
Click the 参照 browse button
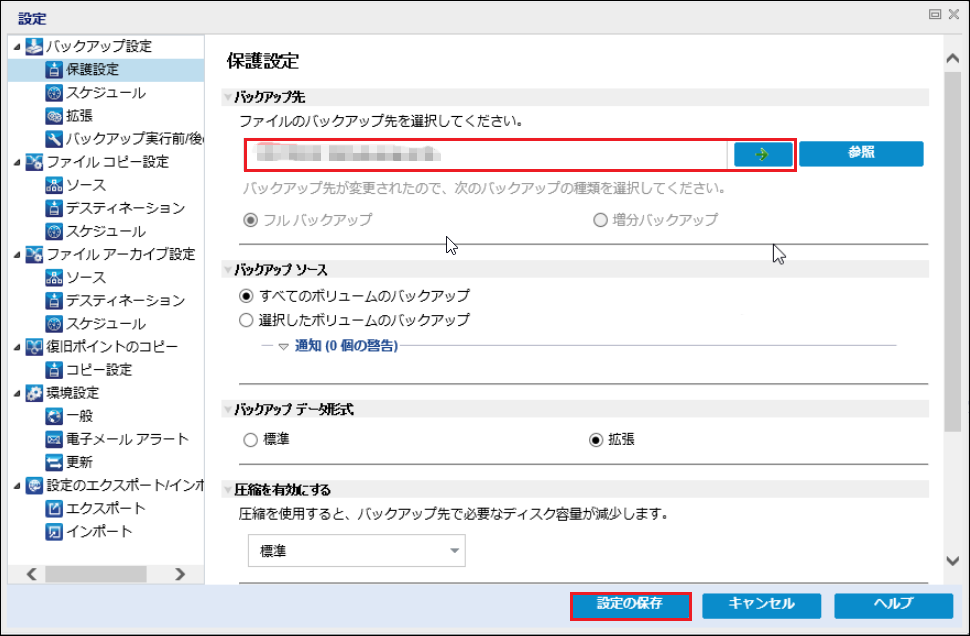pos(861,153)
